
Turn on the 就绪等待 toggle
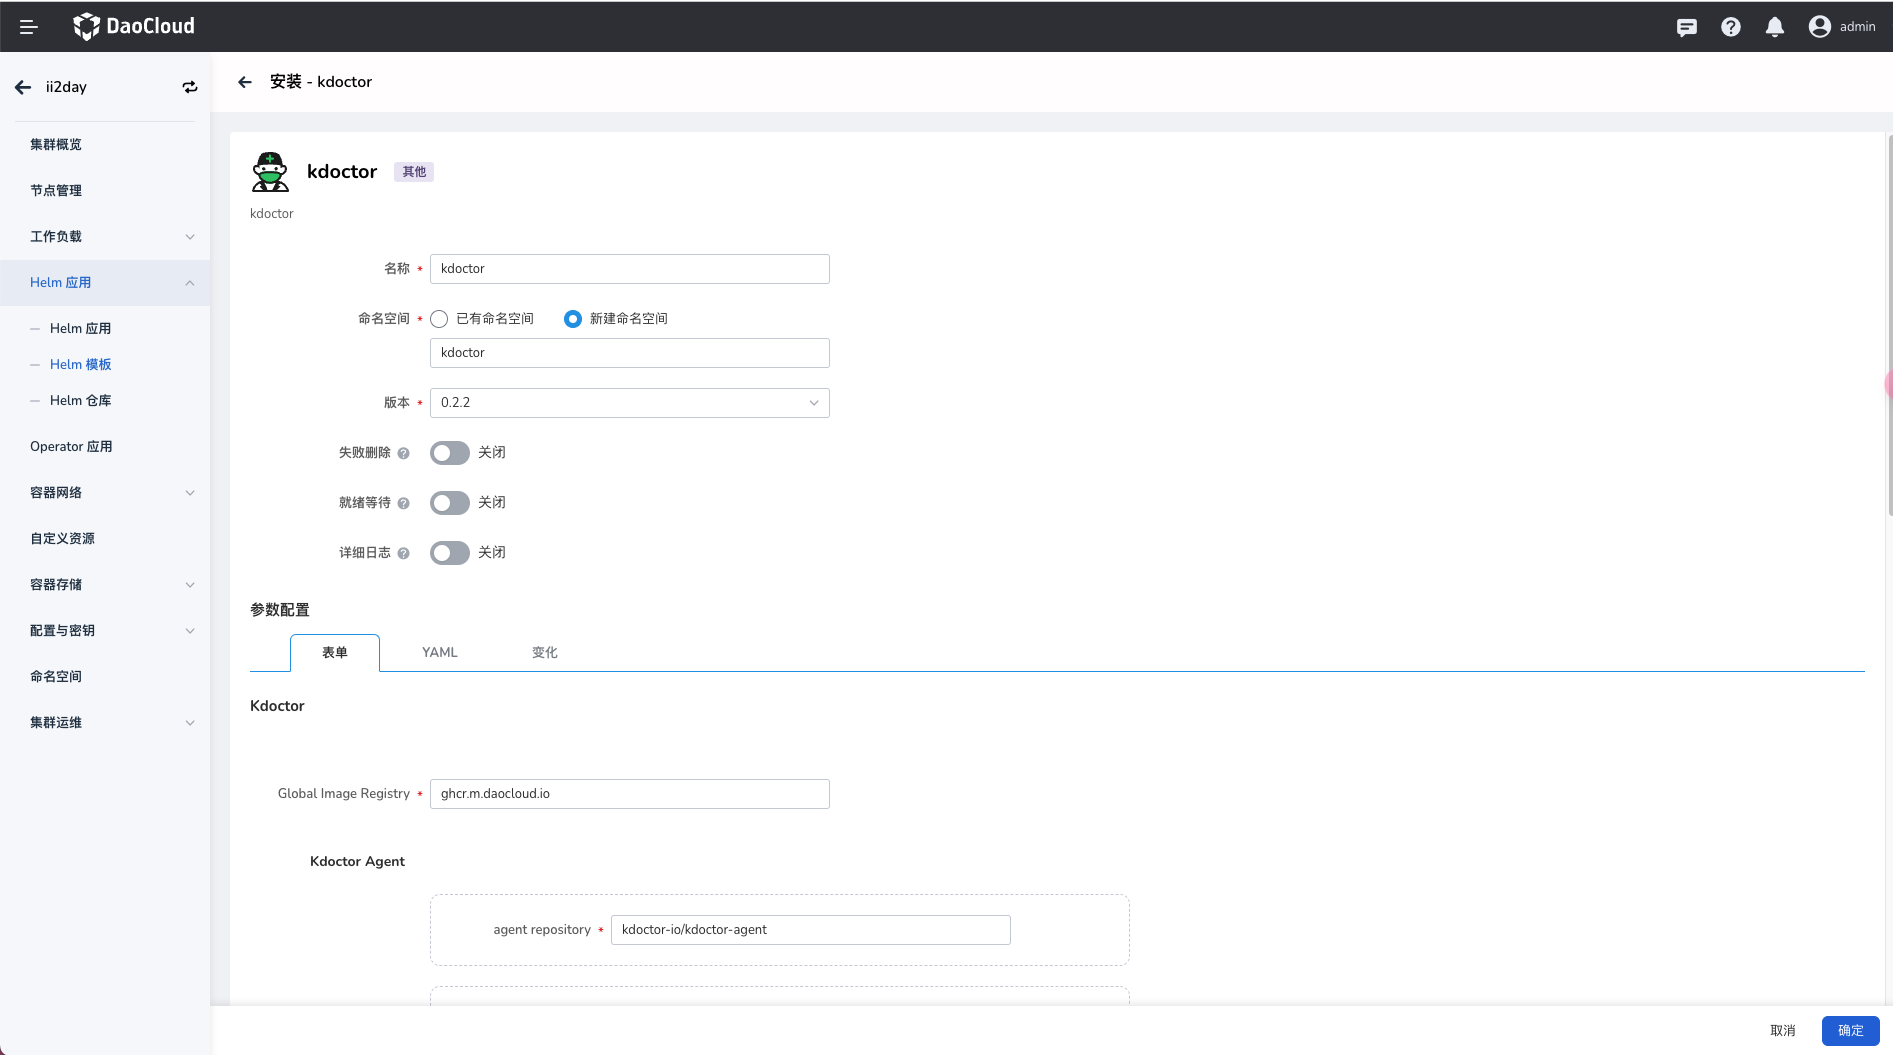pos(449,503)
